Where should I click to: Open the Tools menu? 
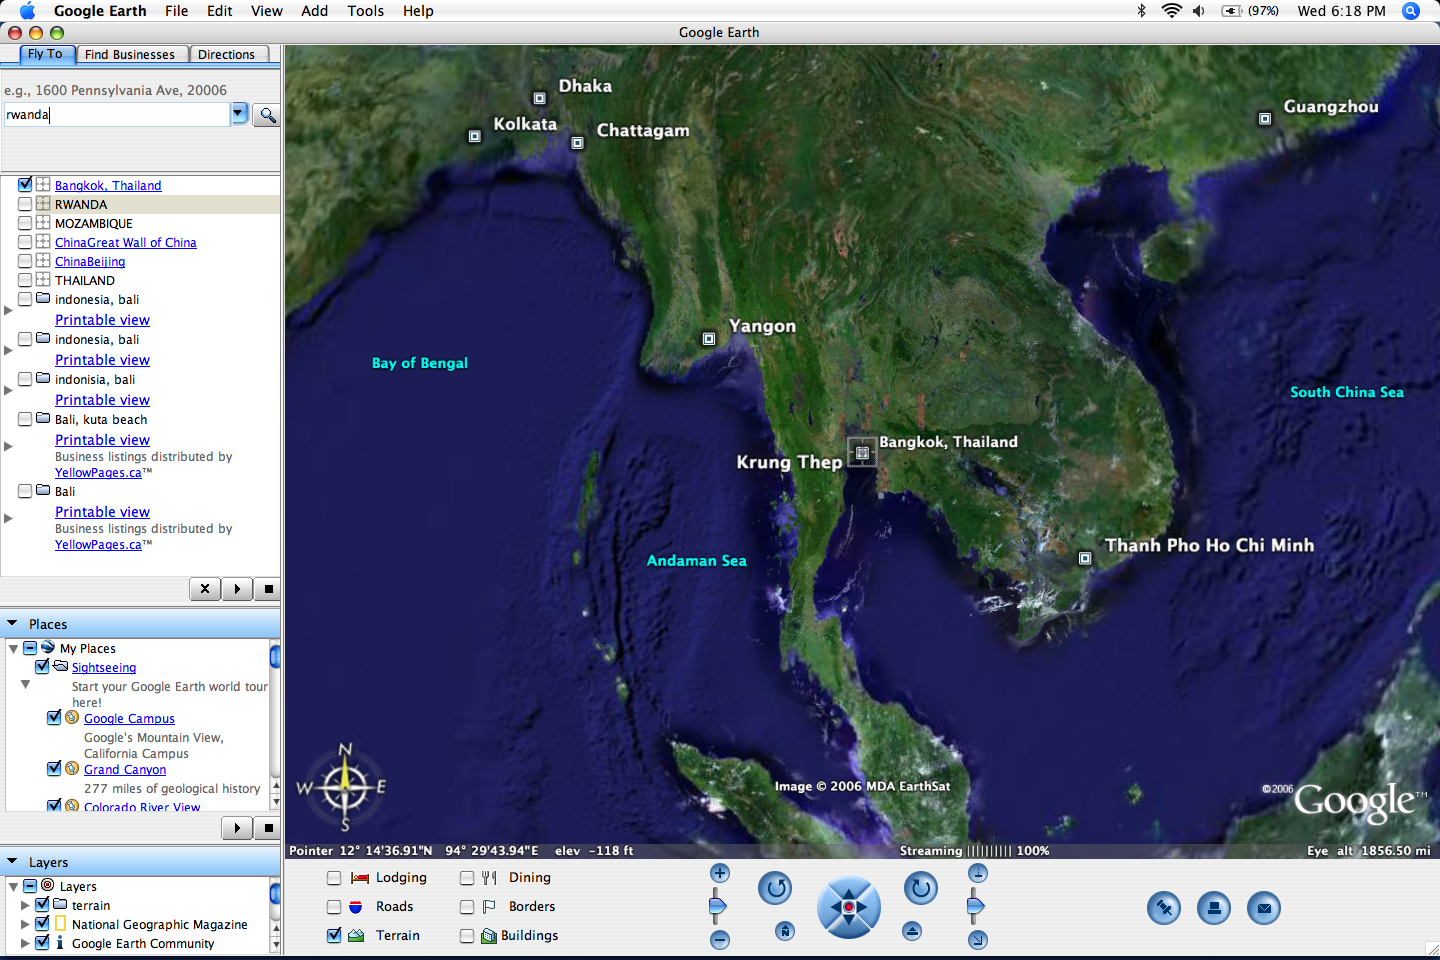(x=365, y=11)
